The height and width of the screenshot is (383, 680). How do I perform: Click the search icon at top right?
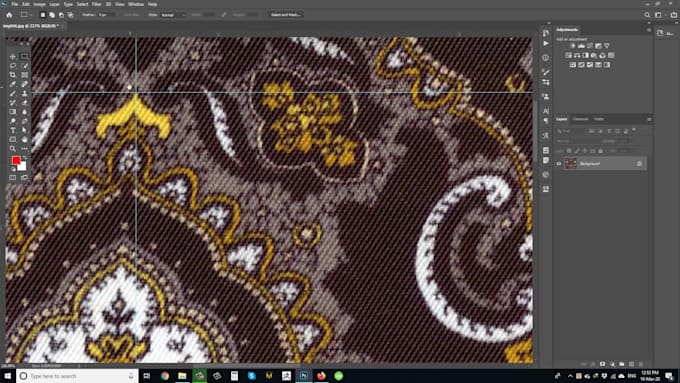[x=647, y=14]
